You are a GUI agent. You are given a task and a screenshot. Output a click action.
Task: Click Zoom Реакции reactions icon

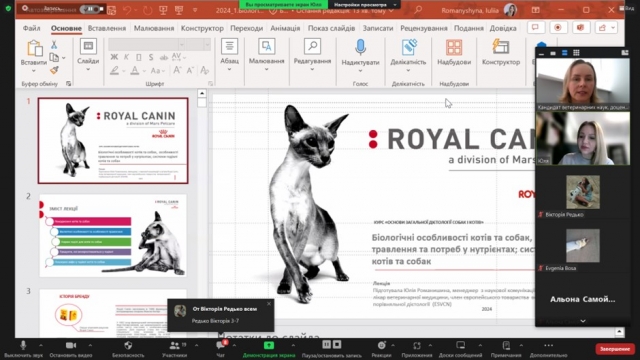[381, 346]
